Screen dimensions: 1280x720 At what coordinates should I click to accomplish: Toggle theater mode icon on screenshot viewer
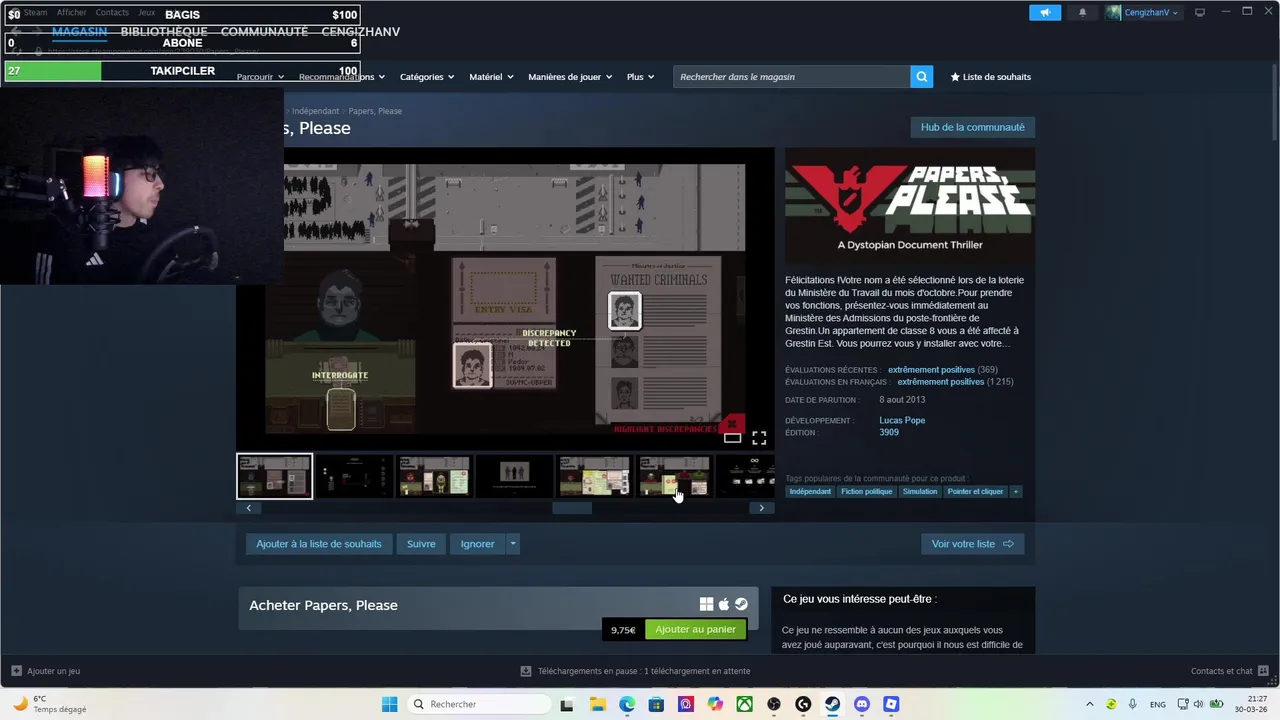pos(733,438)
